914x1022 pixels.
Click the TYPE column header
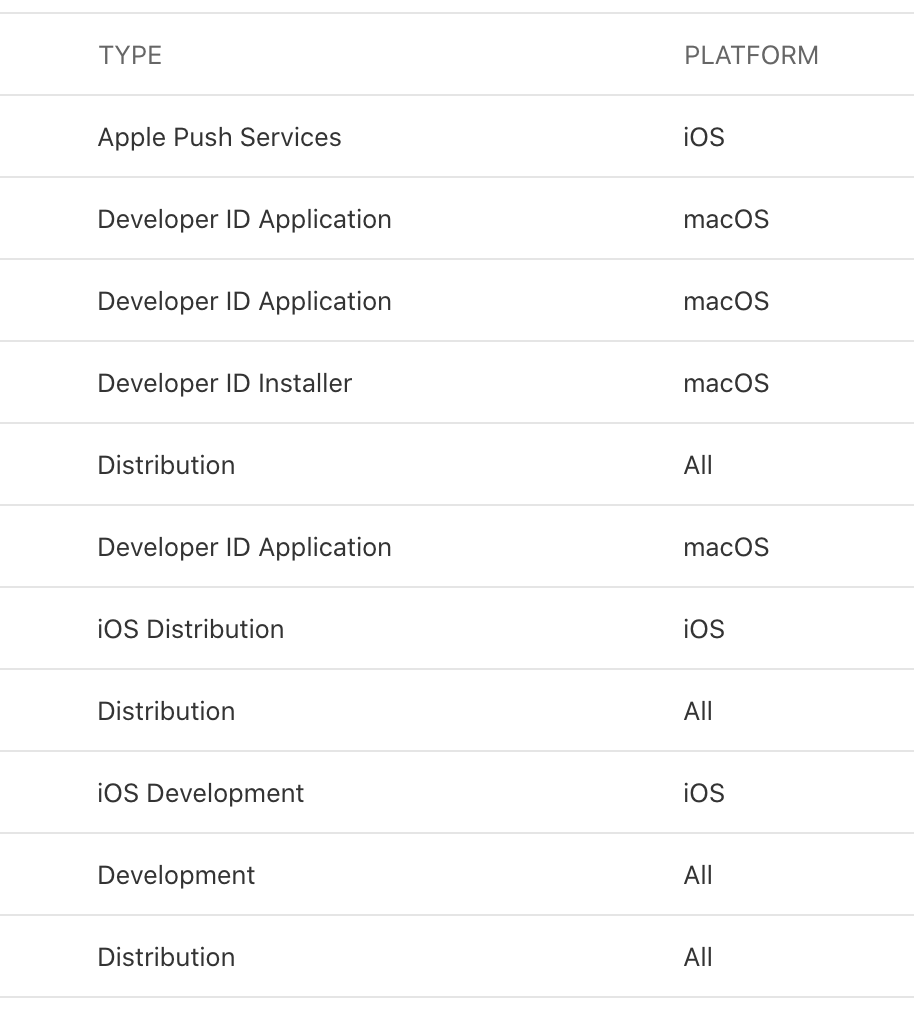click(x=130, y=55)
